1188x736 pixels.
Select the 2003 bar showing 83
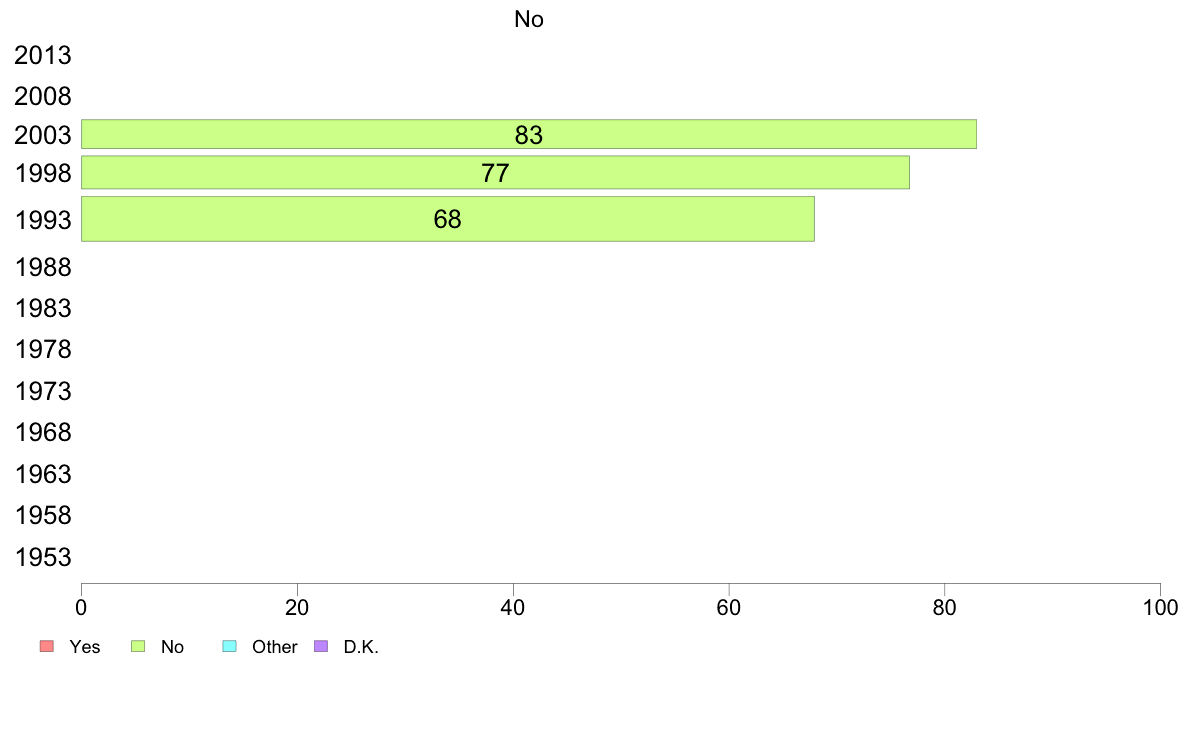[x=529, y=134]
